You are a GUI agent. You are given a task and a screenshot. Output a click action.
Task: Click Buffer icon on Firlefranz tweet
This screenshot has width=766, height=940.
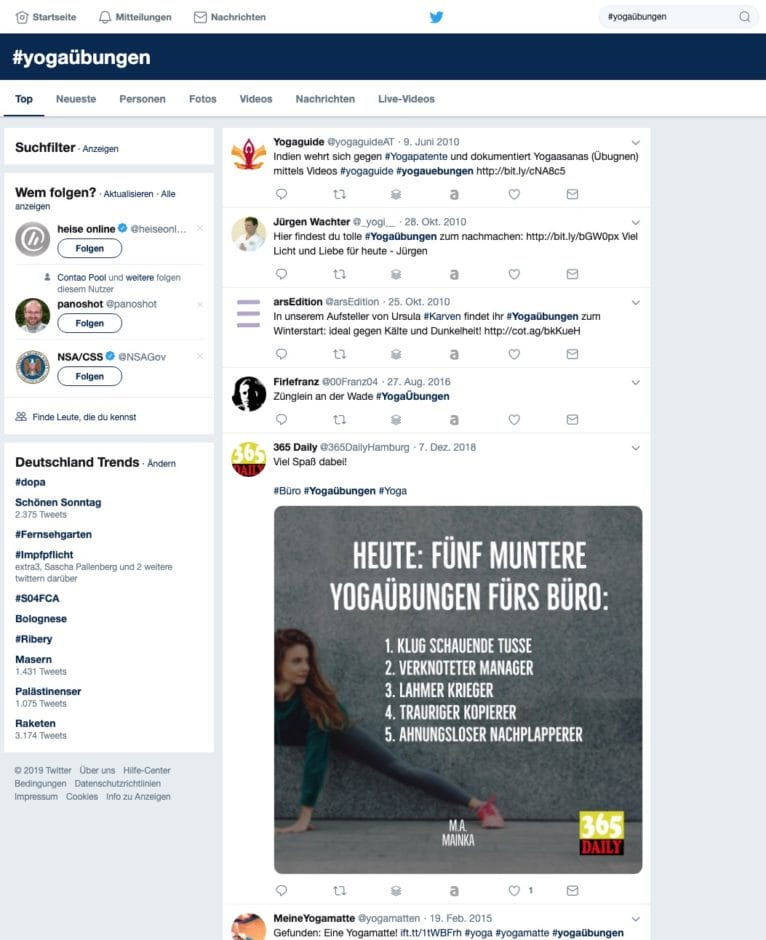396,420
